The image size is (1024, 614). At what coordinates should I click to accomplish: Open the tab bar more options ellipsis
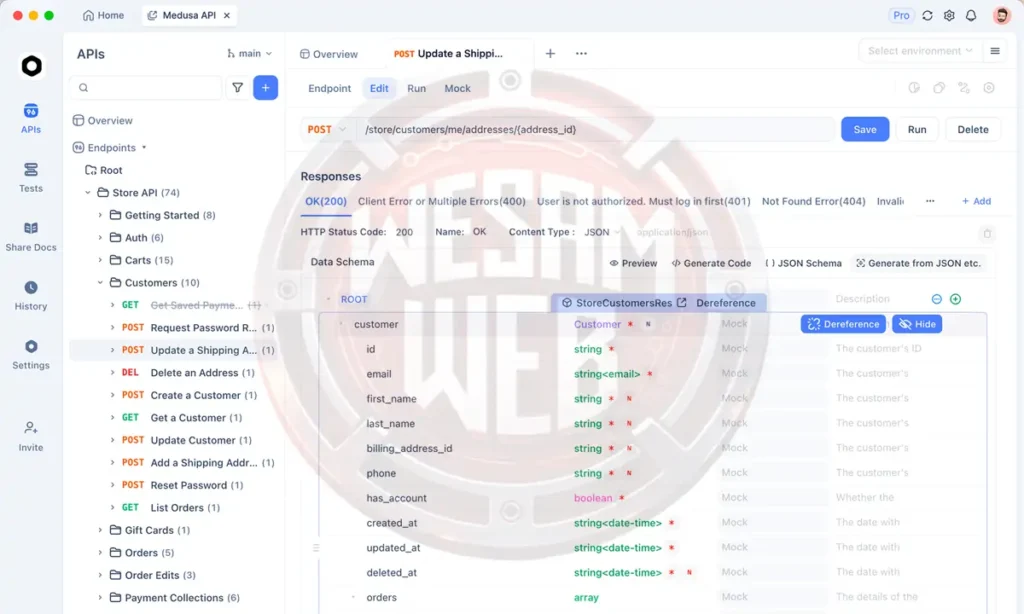(581, 54)
